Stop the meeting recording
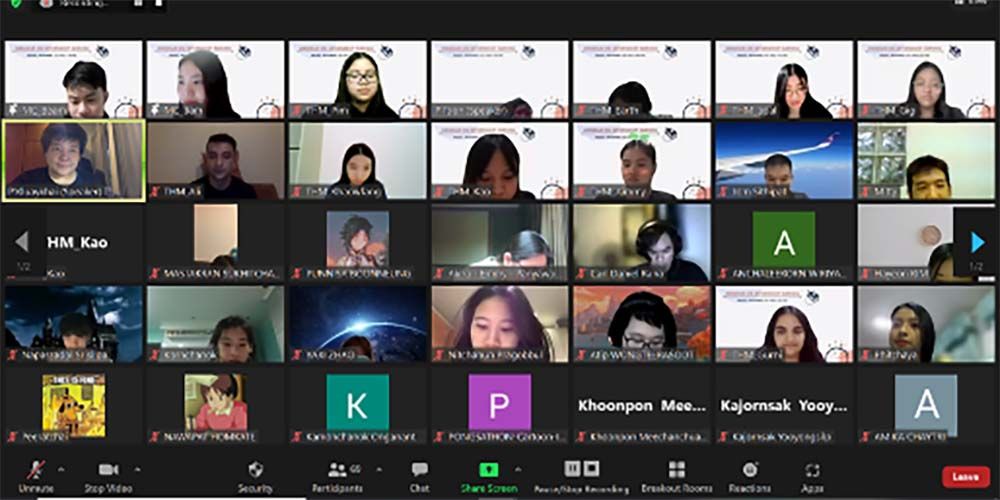This screenshot has width=1000, height=500. pyautogui.click(x=591, y=468)
